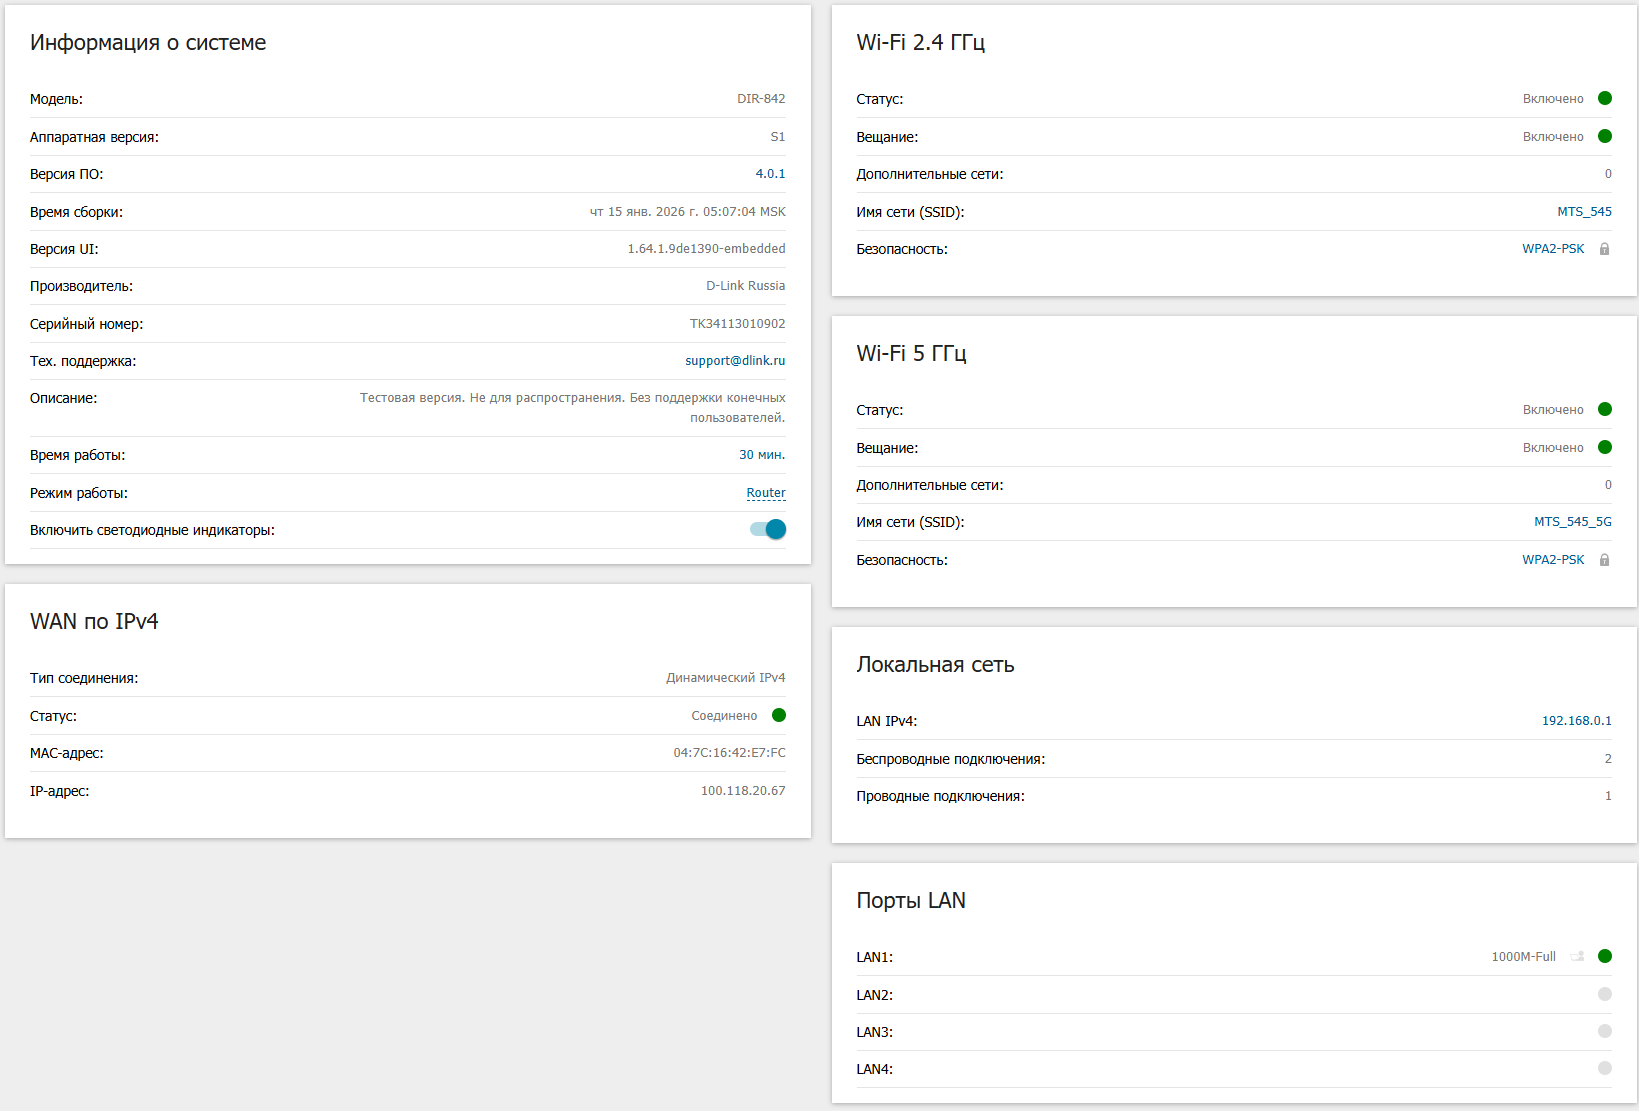This screenshot has width=1639, height=1111.
Task: Toggle the LED indicators switch off
Action: pos(768,530)
